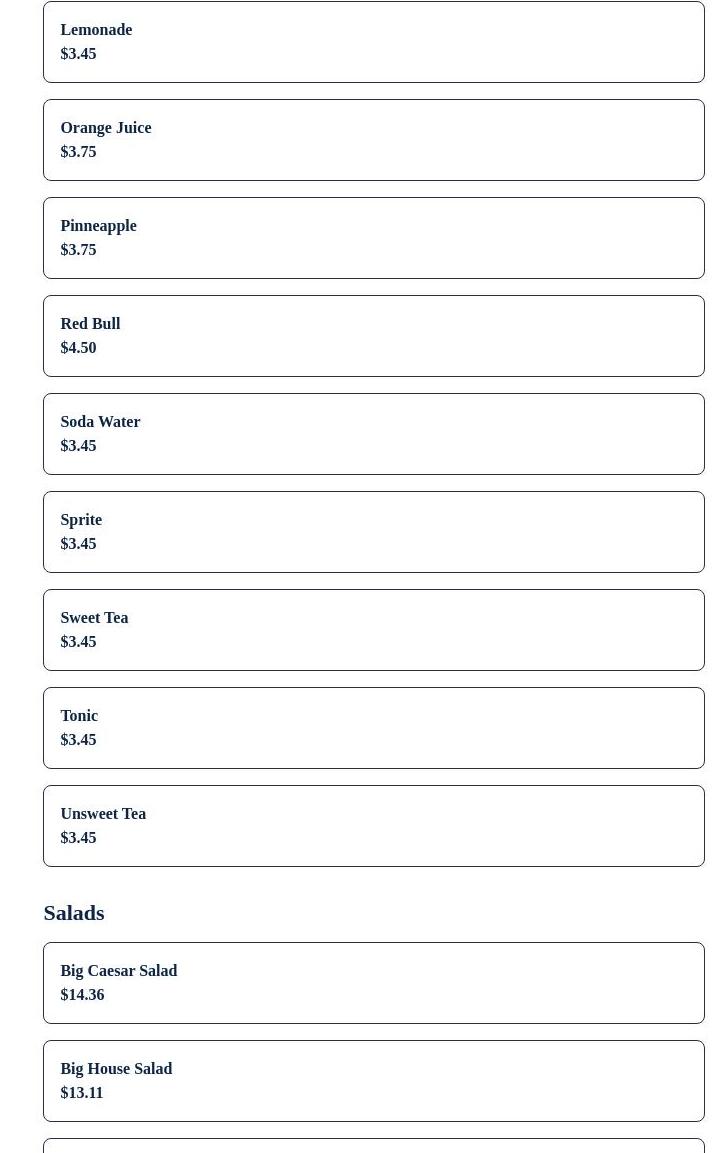Choose the Tonic drink card
728x1153 pixels.
373,728
